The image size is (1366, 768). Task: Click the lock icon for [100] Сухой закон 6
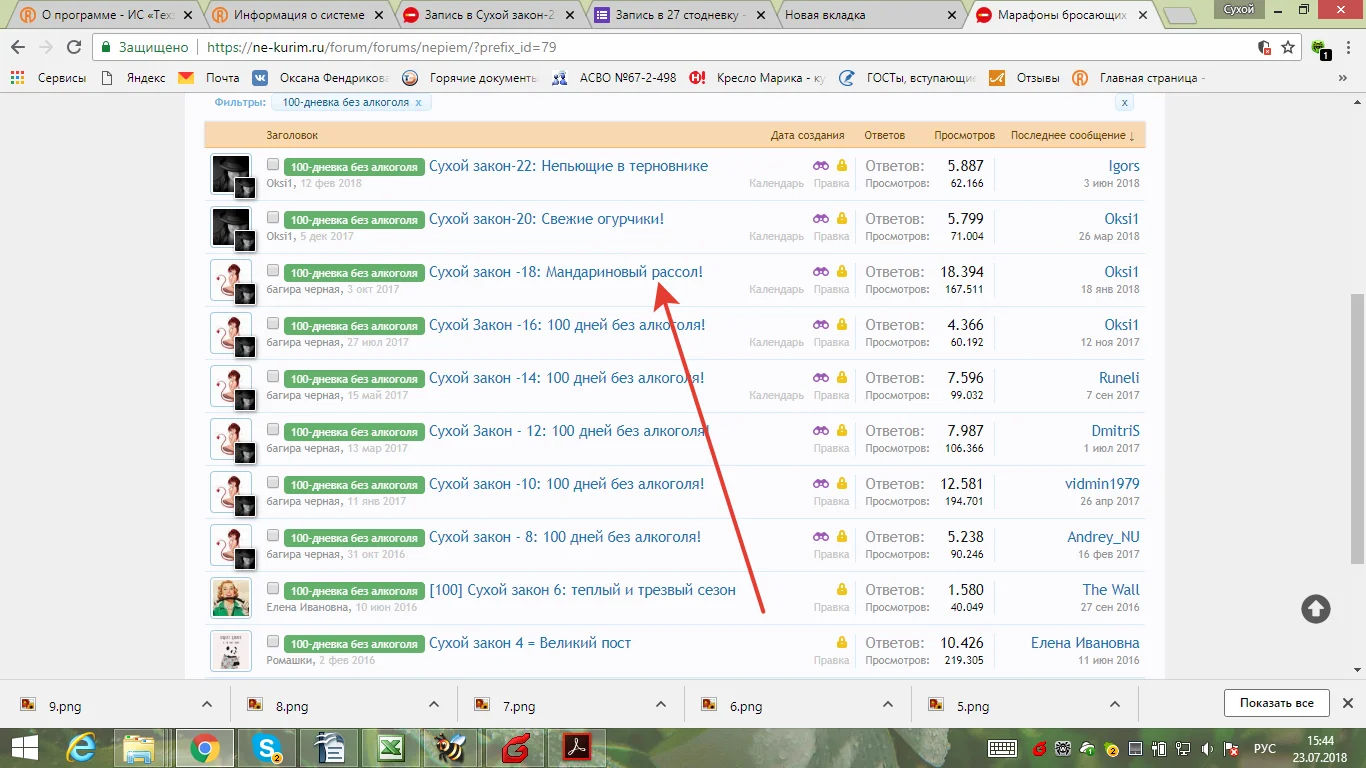pyautogui.click(x=842, y=589)
